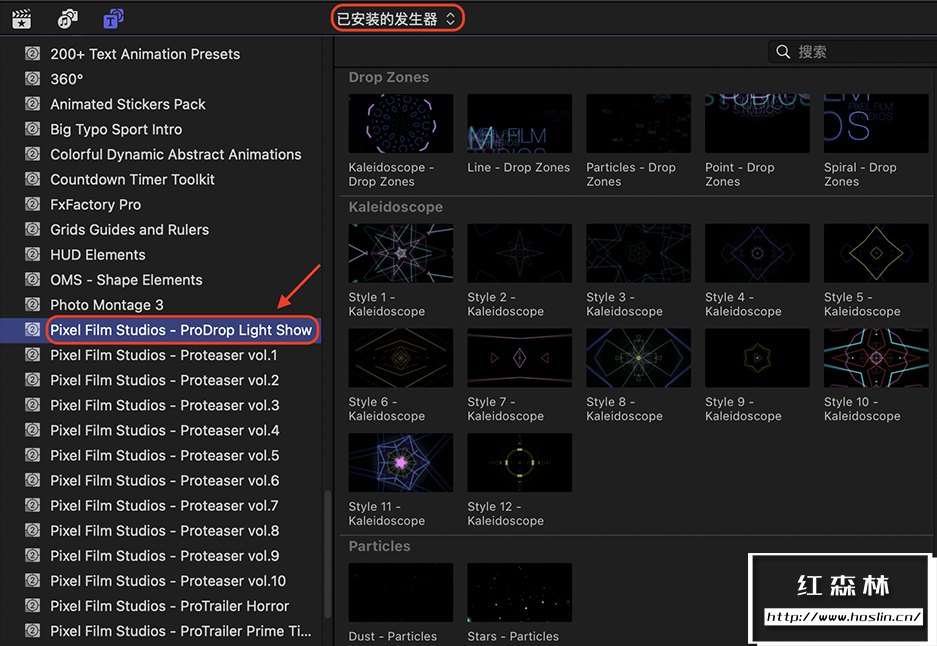Select the Spiral - Drop Zones thumbnail
This screenshot has height=646, width=937.
click(876, 123)
